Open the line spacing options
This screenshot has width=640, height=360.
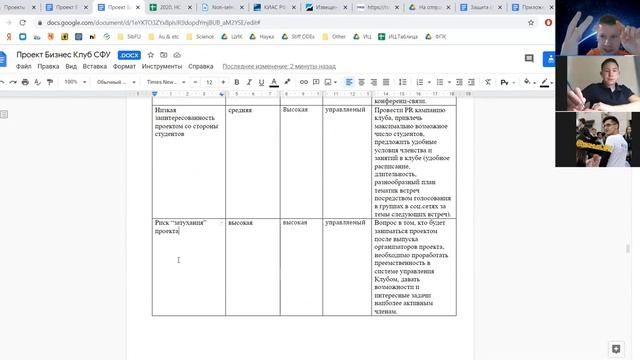[402, 82]
